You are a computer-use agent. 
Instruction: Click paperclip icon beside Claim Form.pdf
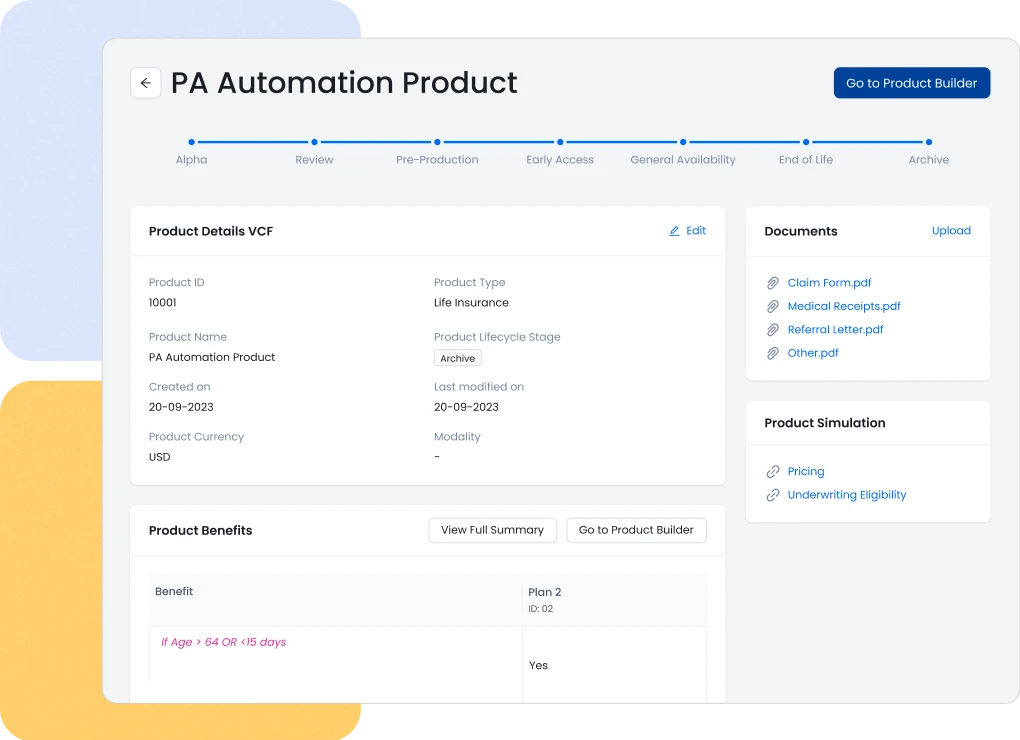click(x=772, y=283)
